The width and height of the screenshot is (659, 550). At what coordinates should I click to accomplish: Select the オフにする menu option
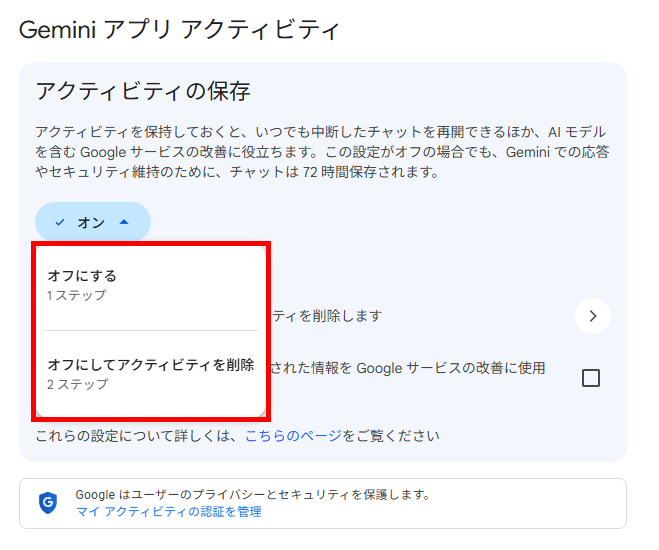click(150, 286)
